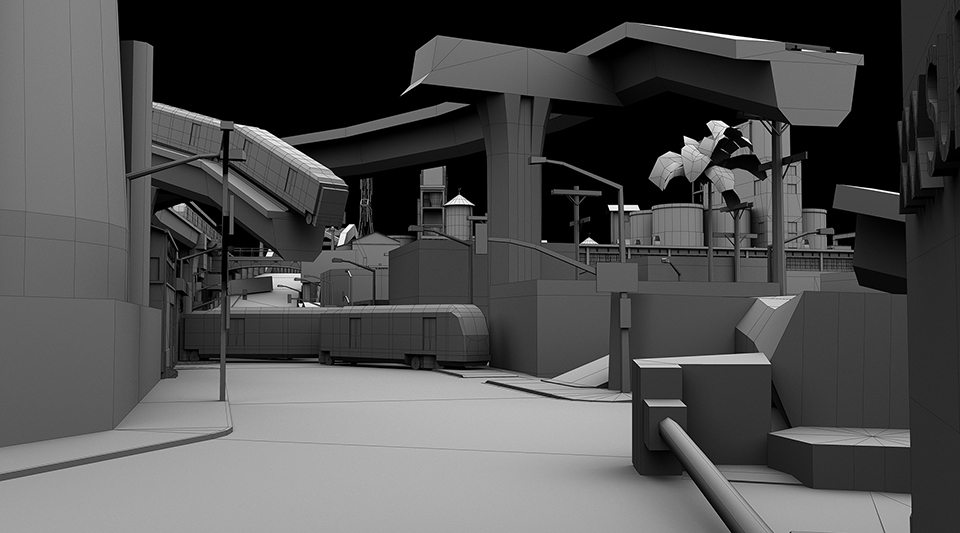The image size is (960, 533).
Task: Click the cone-roofed water tower
Action: [x=458, y=213]
